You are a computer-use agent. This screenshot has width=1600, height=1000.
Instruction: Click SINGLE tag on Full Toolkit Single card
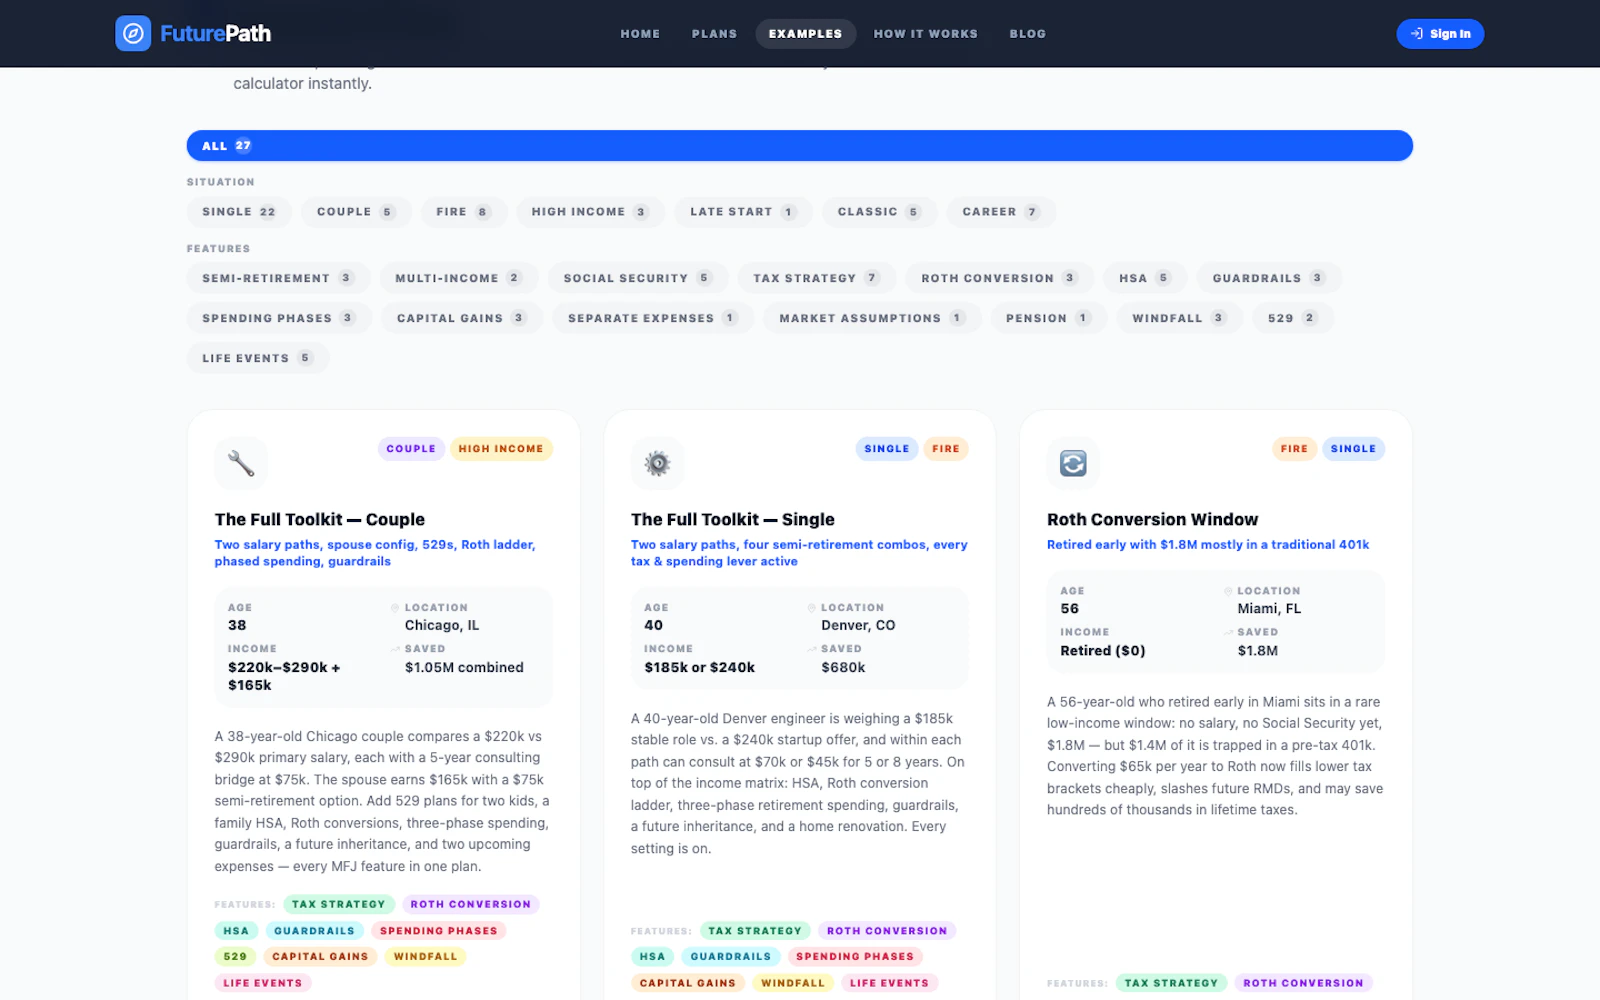point(887,449)
